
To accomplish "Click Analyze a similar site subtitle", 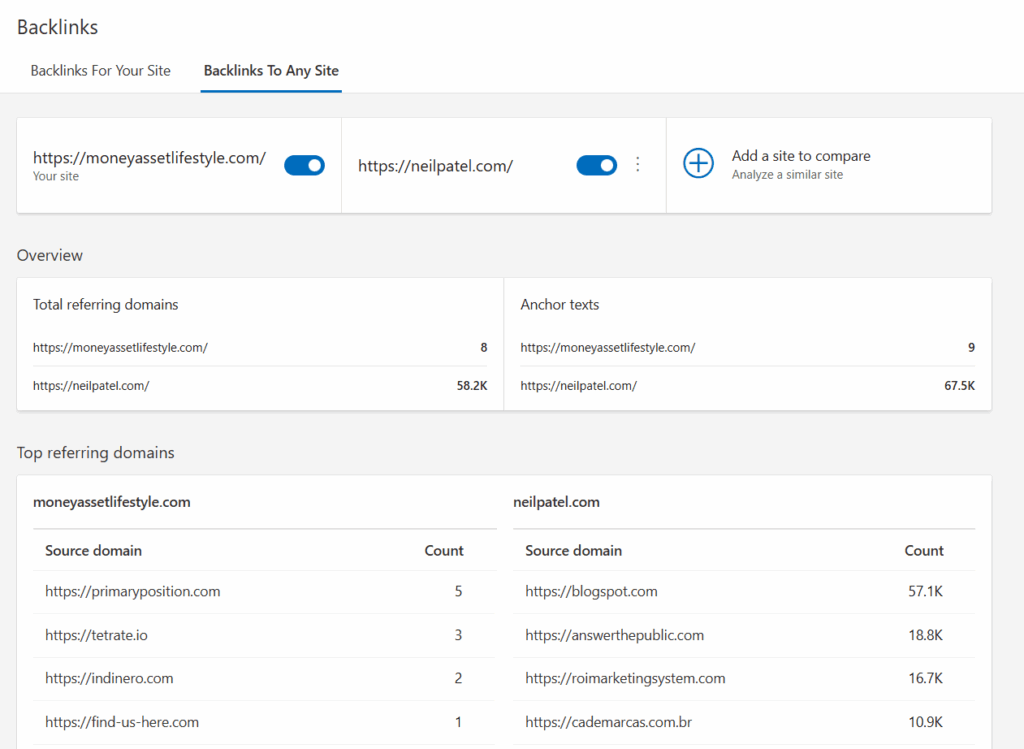I will point(787,174).
